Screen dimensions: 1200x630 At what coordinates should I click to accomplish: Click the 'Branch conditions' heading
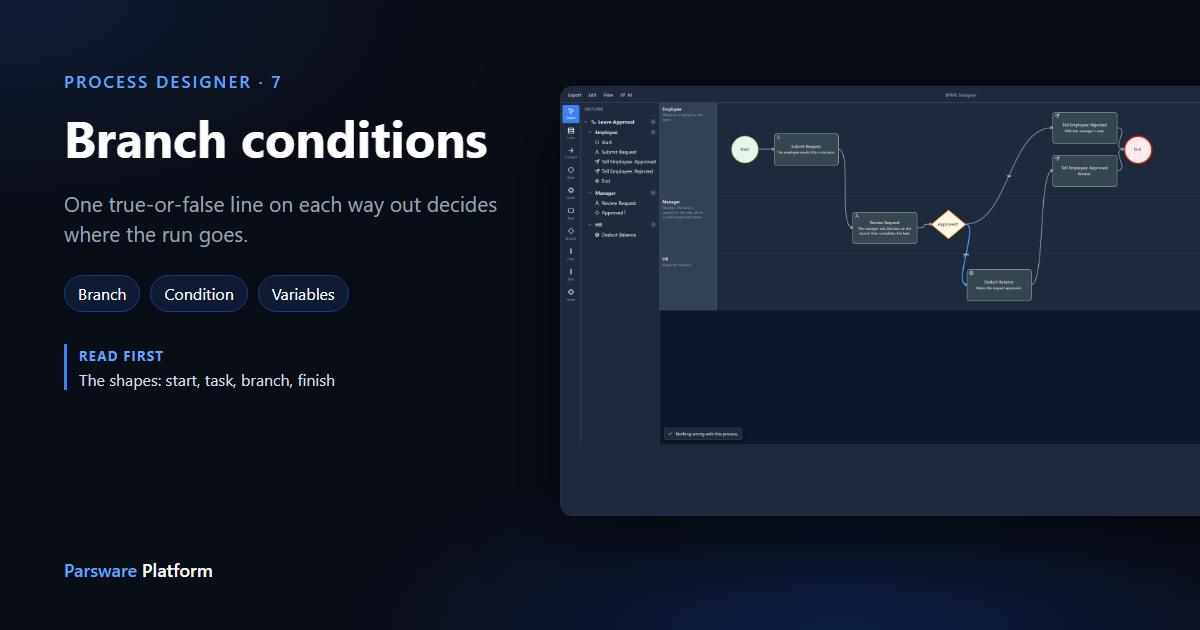tap(276, 139)
